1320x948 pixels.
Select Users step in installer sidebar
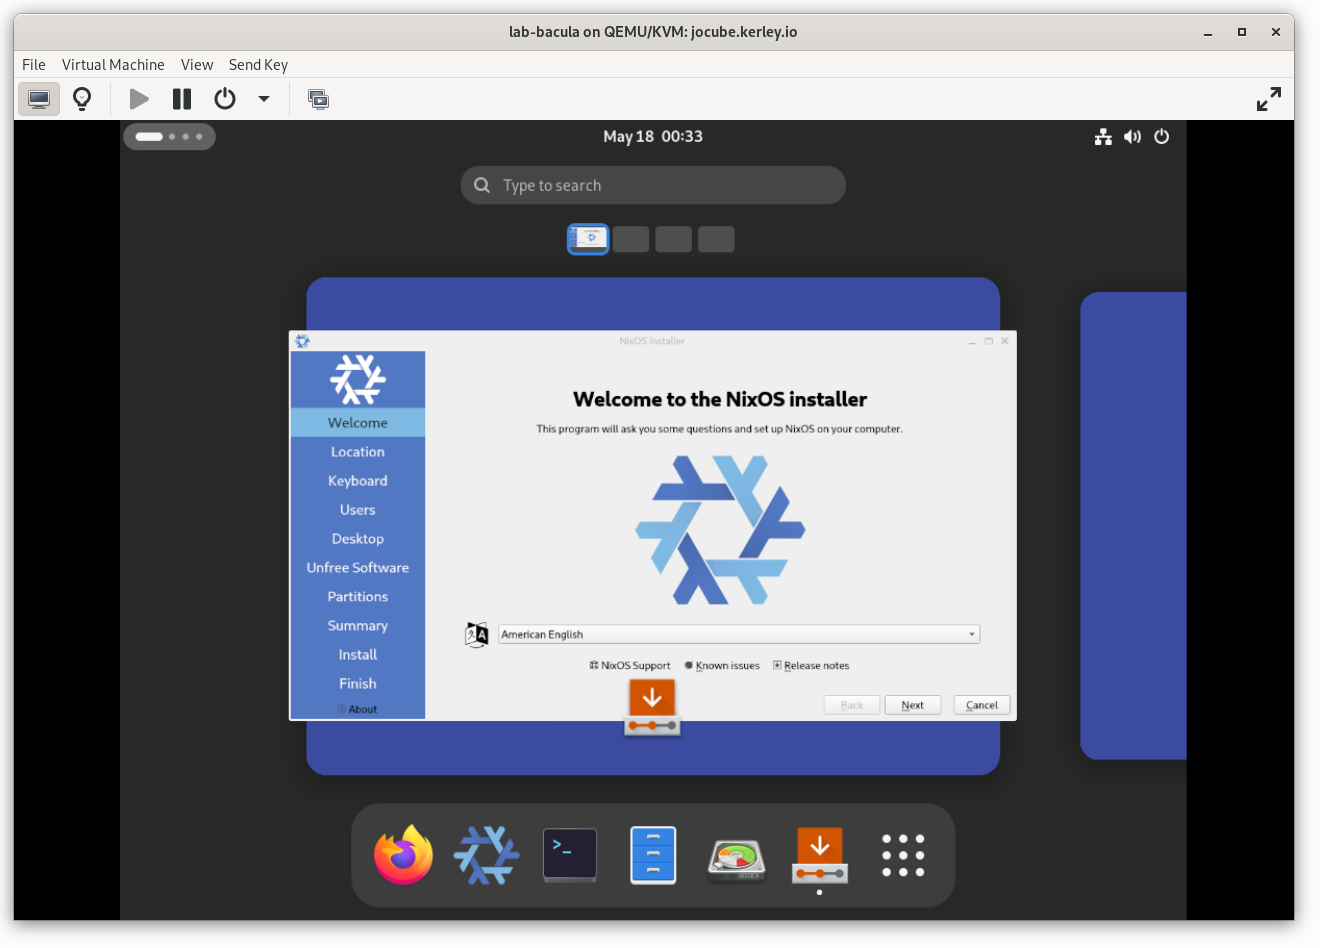coord(358,510)
